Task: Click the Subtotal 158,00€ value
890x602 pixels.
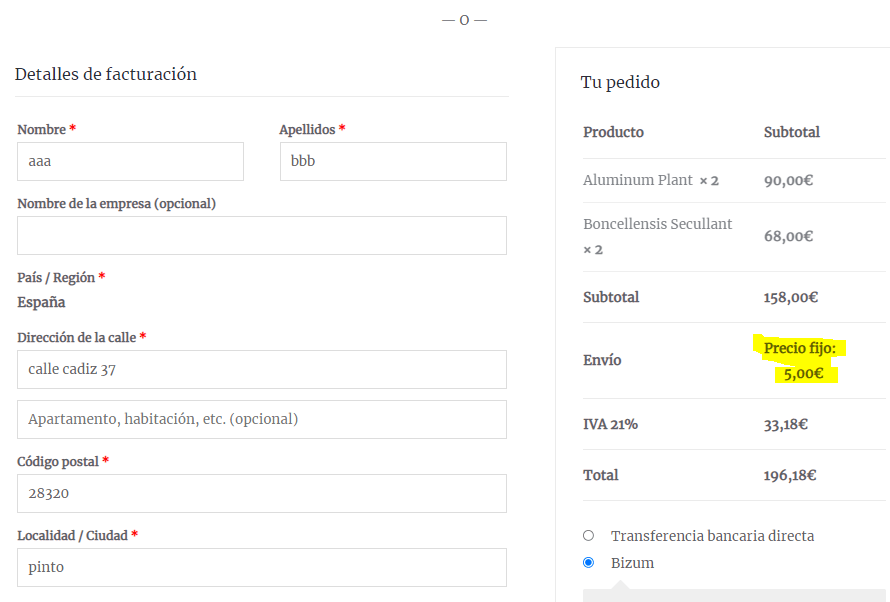Action: coord(791,297)
